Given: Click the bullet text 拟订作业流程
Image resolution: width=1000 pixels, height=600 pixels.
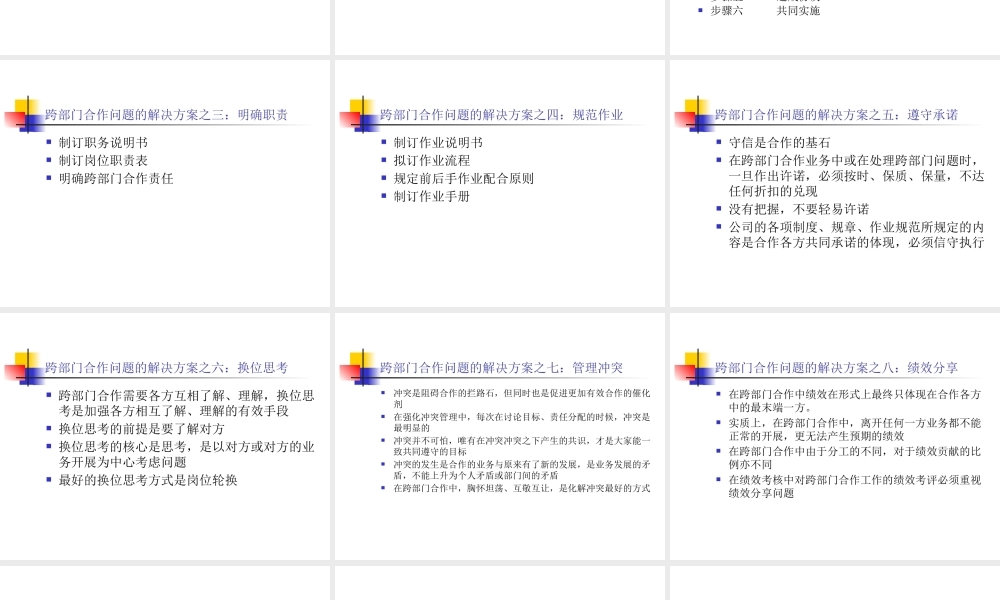Looking at the screenshot, I should [432, 161].
